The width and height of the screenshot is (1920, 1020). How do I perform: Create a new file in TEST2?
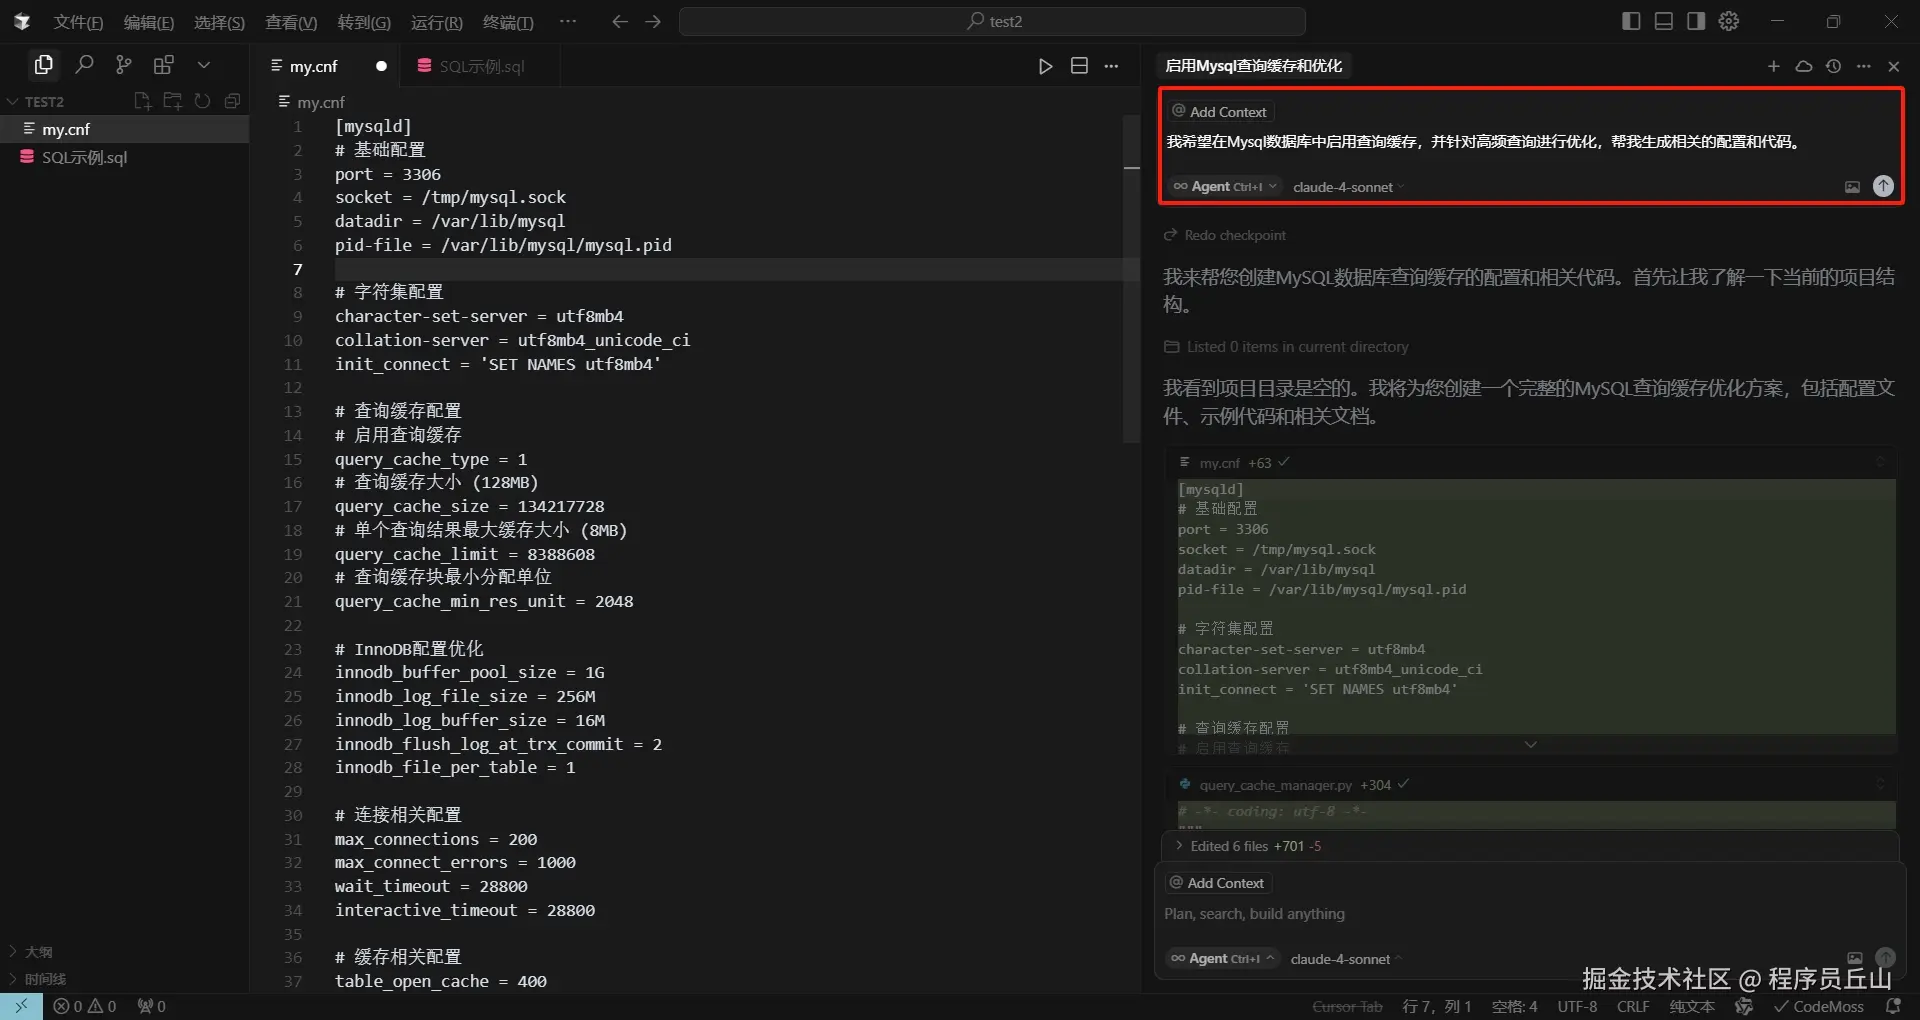pyautogui.click(x=142, y=101)
